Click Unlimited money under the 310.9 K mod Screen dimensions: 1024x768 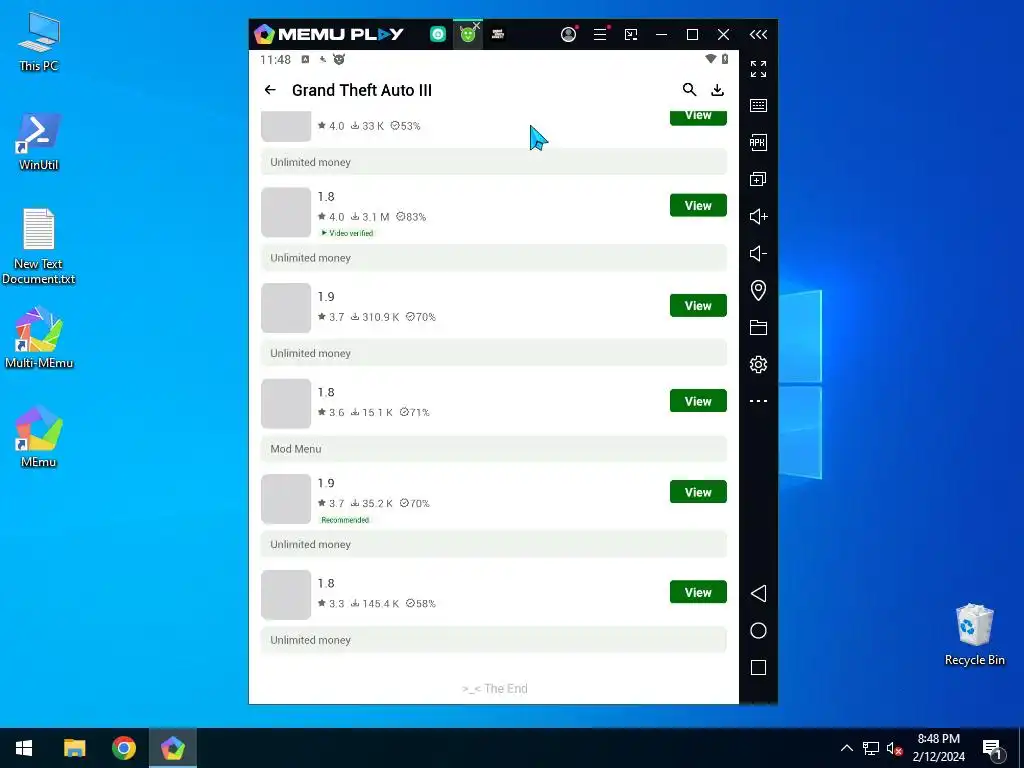click(x=494, y=353)
